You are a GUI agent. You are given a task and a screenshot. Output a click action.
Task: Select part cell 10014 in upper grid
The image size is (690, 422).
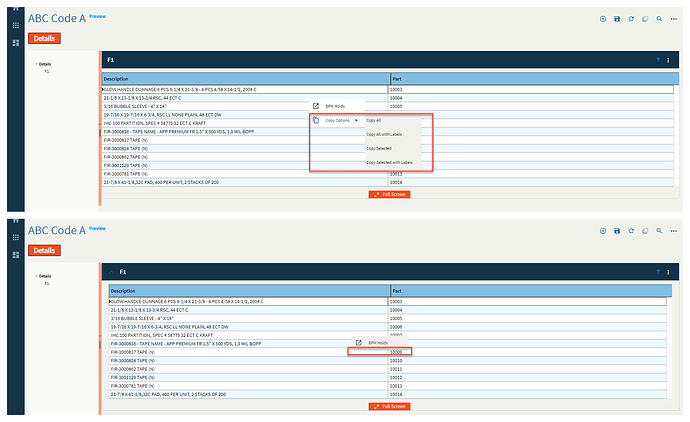coord(531,182)
